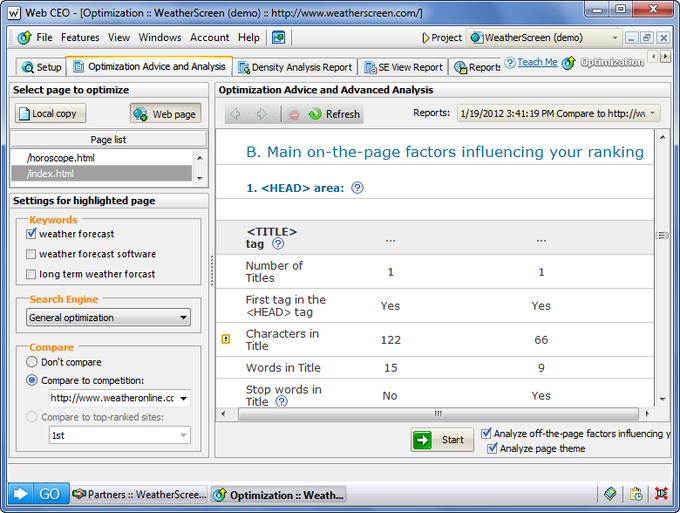Click the Web page button
This screenshot has width=680, height=513.
point(166,114)
